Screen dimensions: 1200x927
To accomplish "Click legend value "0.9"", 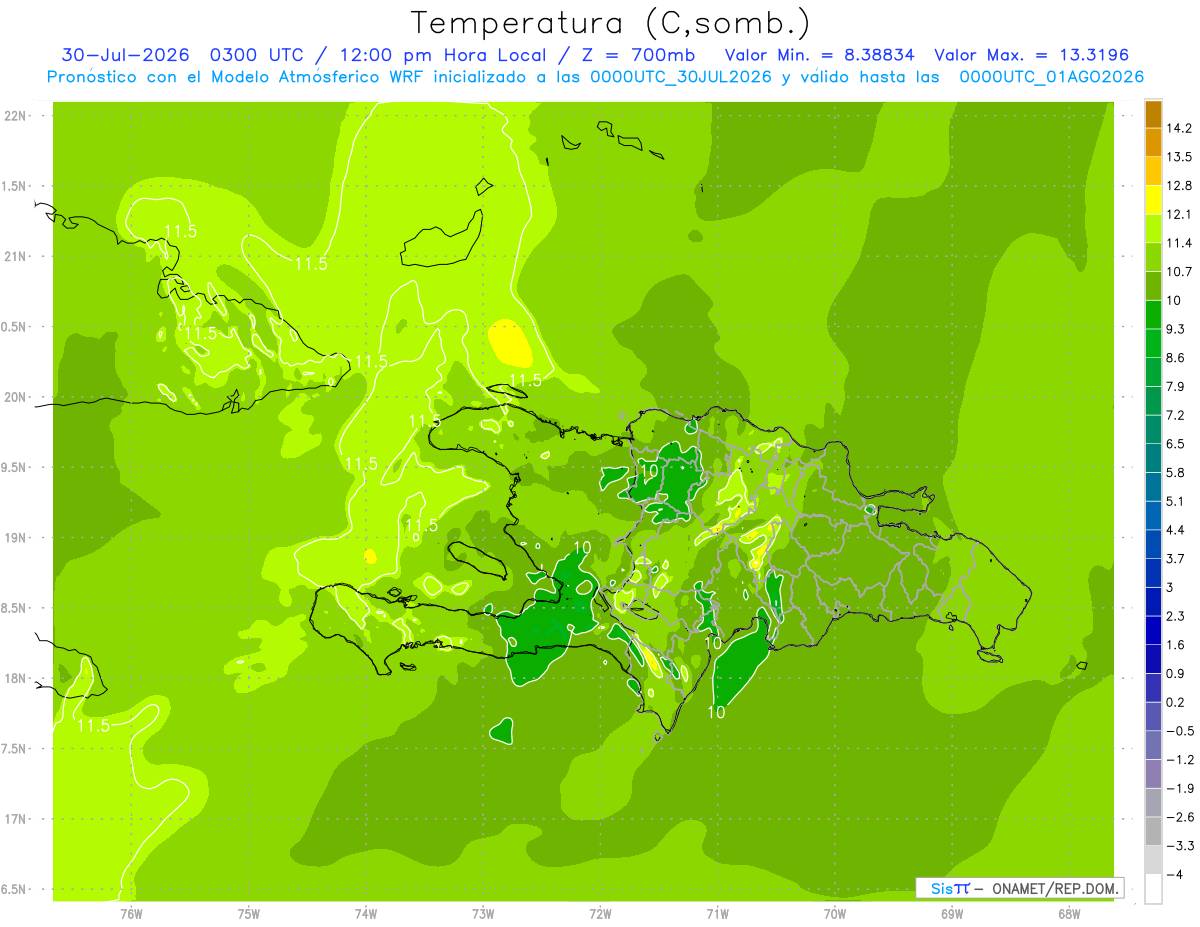I will (1178, 673).
